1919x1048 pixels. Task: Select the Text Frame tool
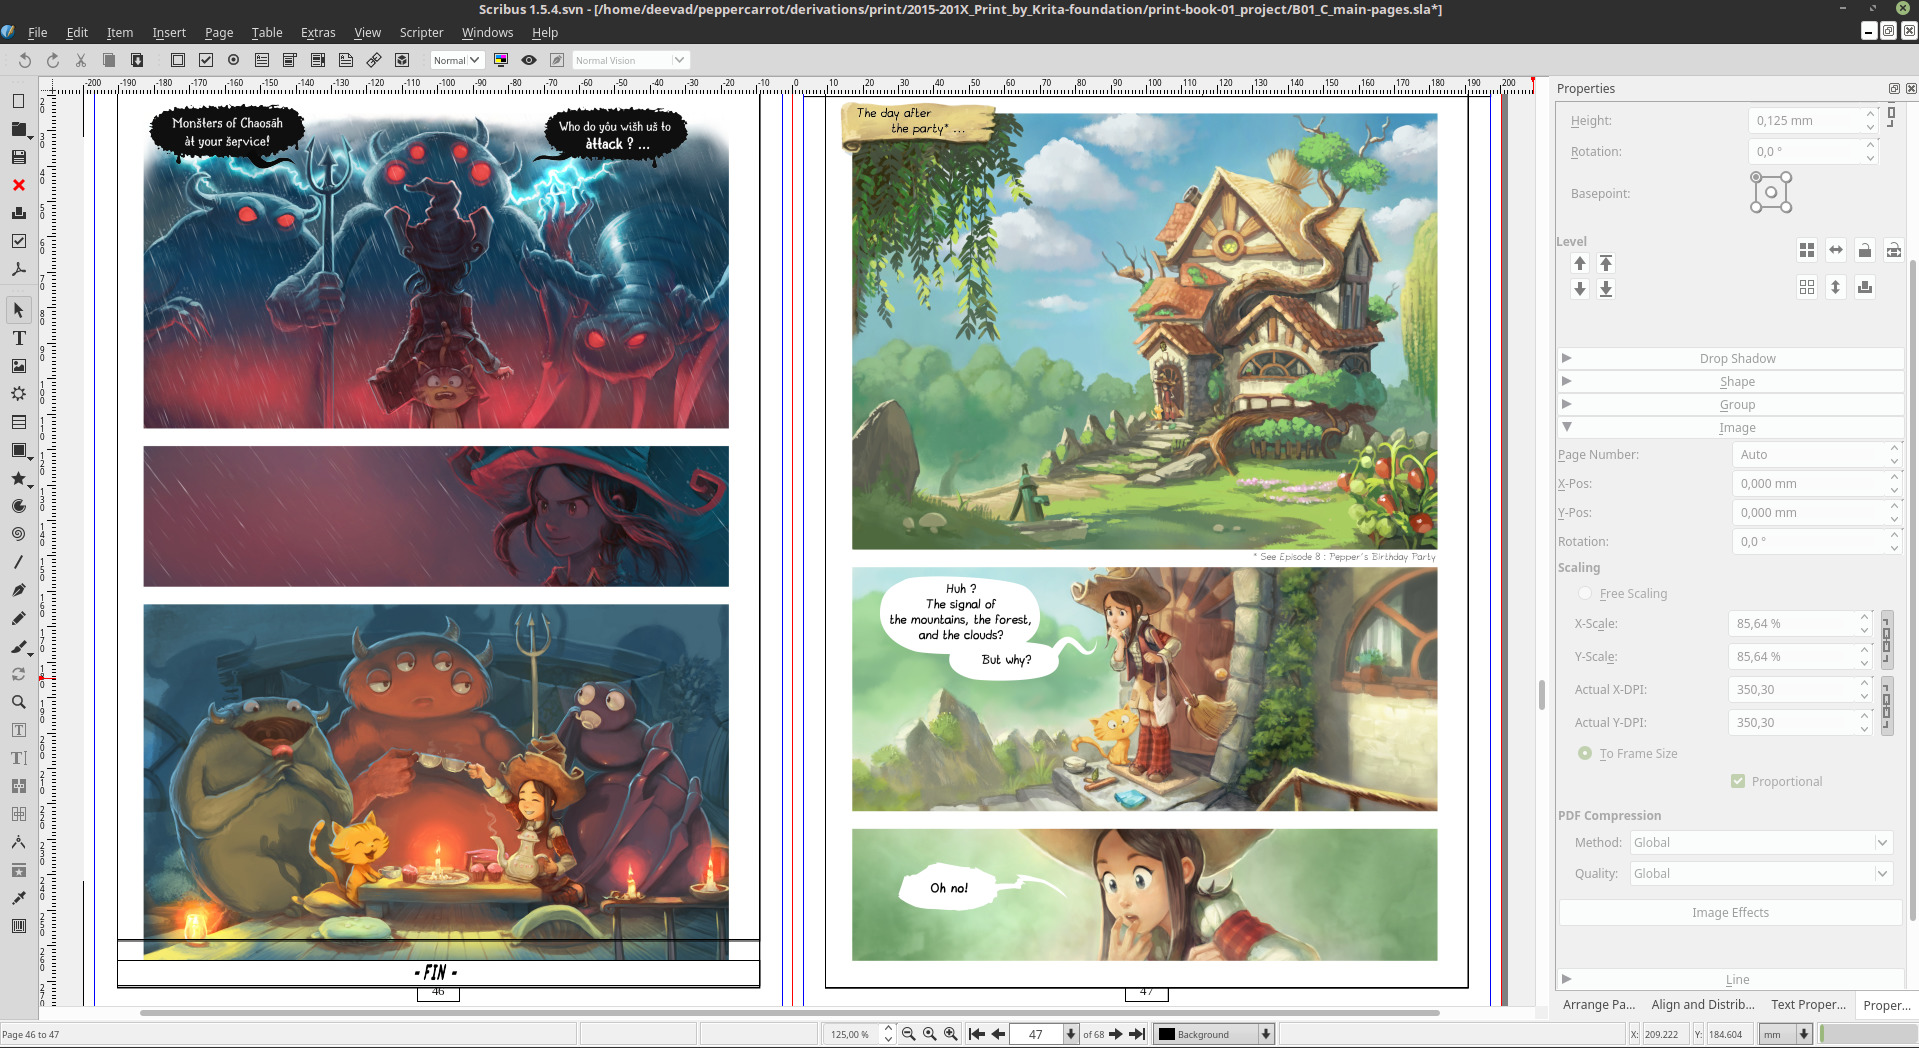coord(18,338)
